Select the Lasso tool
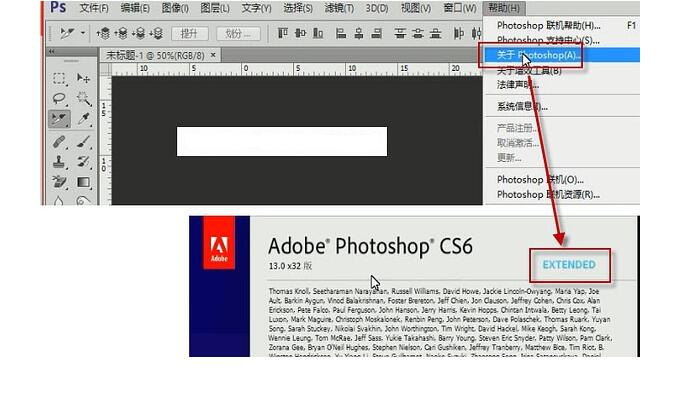The width and height of the screenshot is (693, 404). [59, 99]
